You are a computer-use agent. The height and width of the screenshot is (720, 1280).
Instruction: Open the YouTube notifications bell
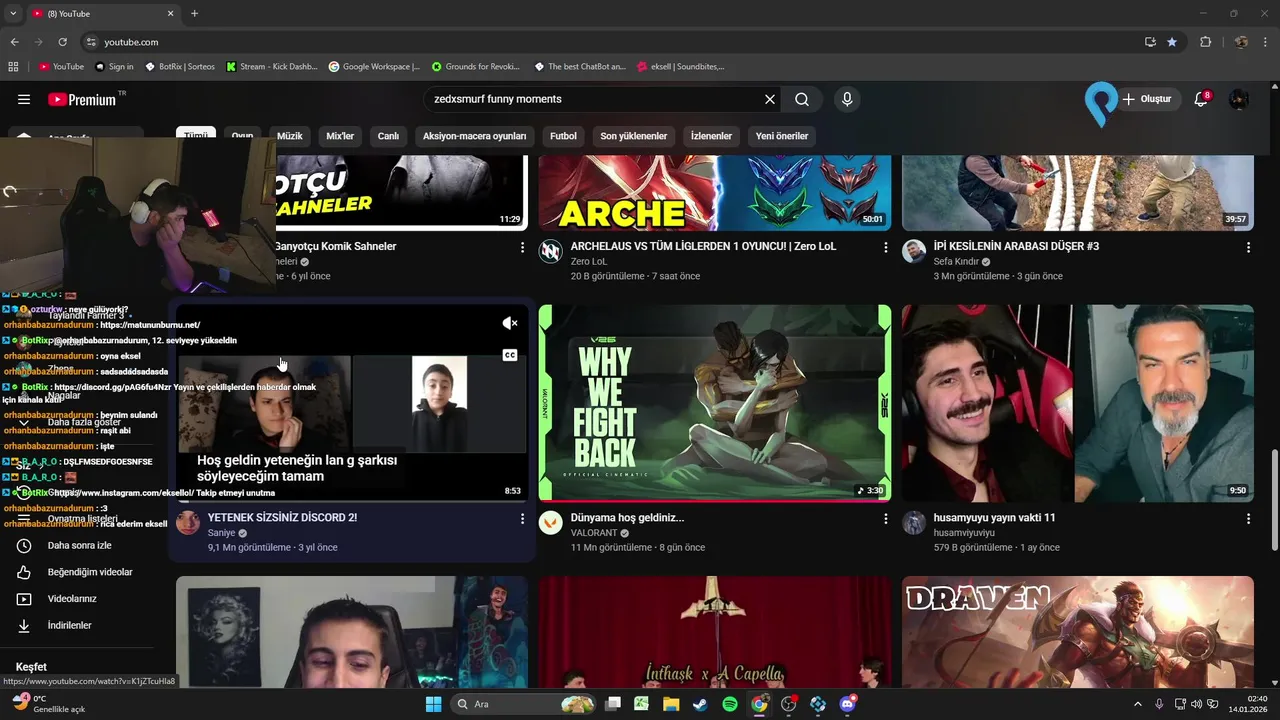pos(1202,99)
